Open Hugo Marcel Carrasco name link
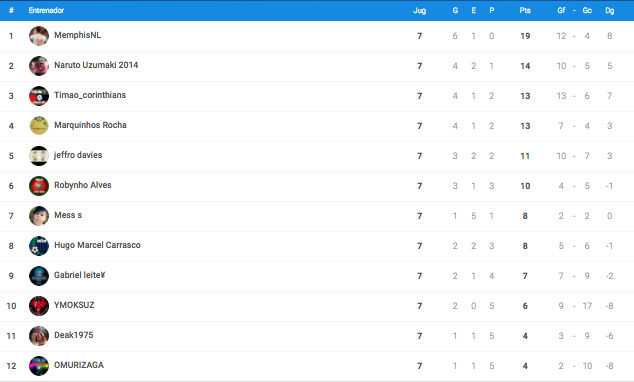Screen dimensions: 634x382 point(97,245)
